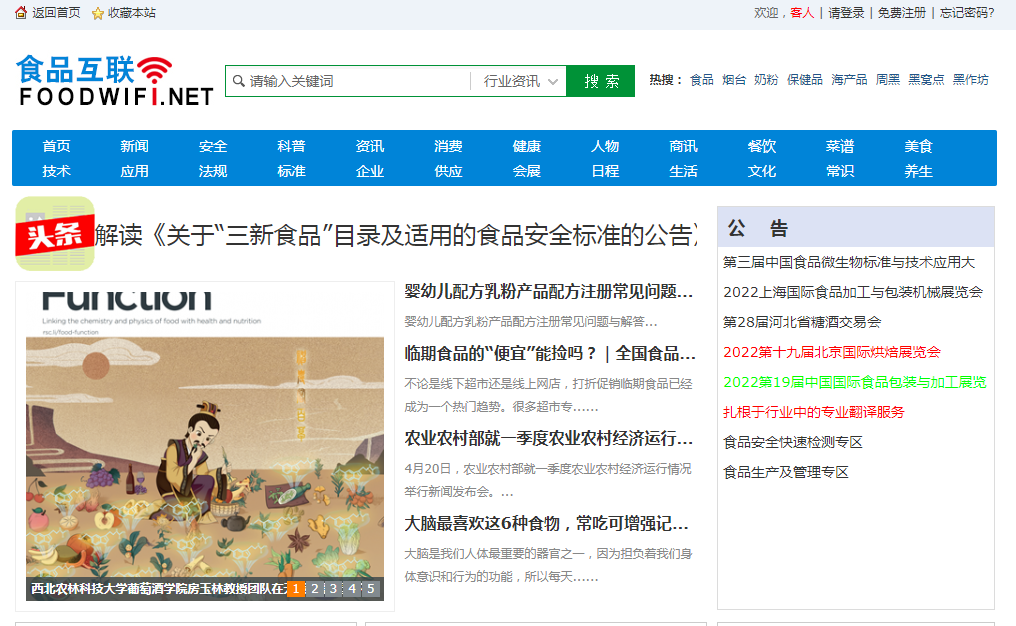Open red notice 2022第十九届北京国际烘焙展览会
Screen dimensions: 1016x626
pyautogui.click(x=831, y=352)
